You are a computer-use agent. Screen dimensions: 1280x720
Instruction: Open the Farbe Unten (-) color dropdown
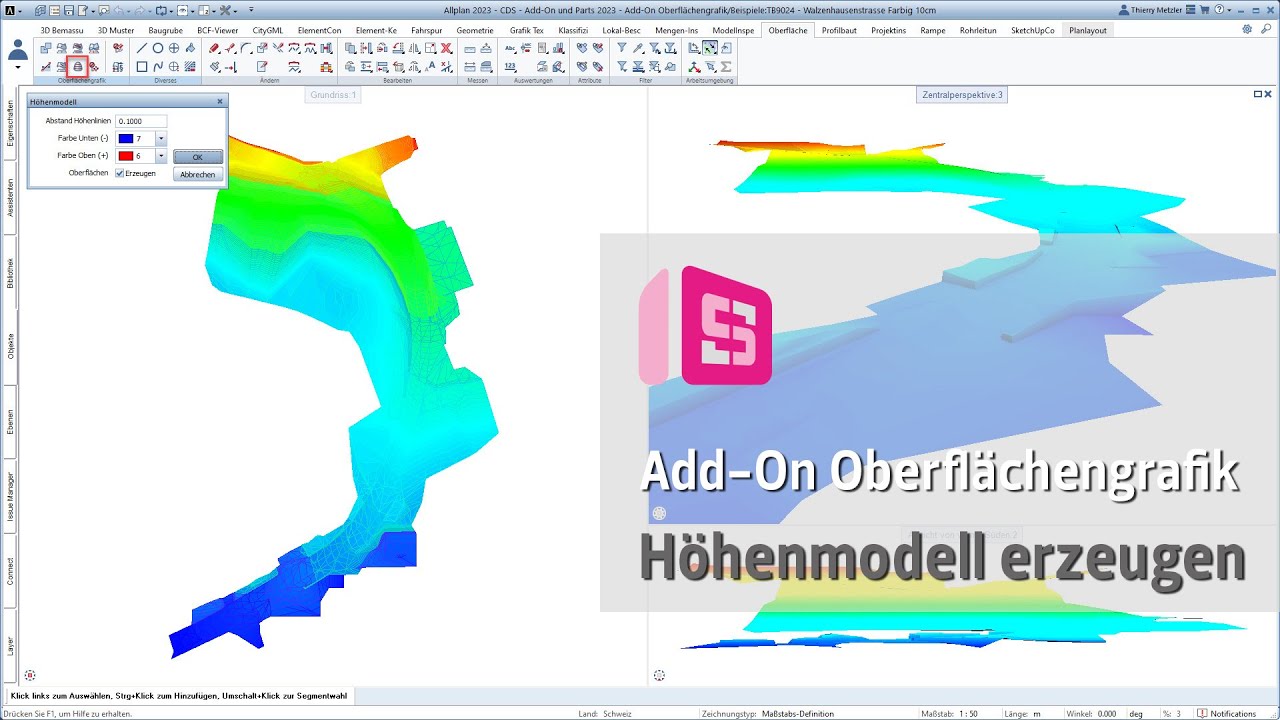click(x=161, y=138)
